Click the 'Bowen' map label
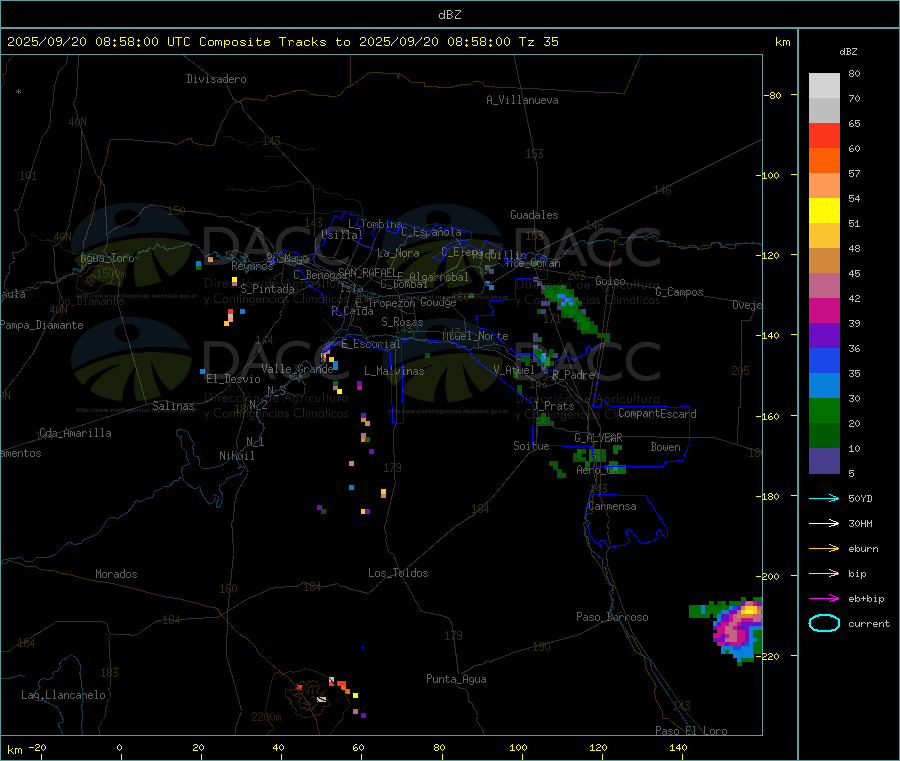900x761 pixels. [665, 447]
